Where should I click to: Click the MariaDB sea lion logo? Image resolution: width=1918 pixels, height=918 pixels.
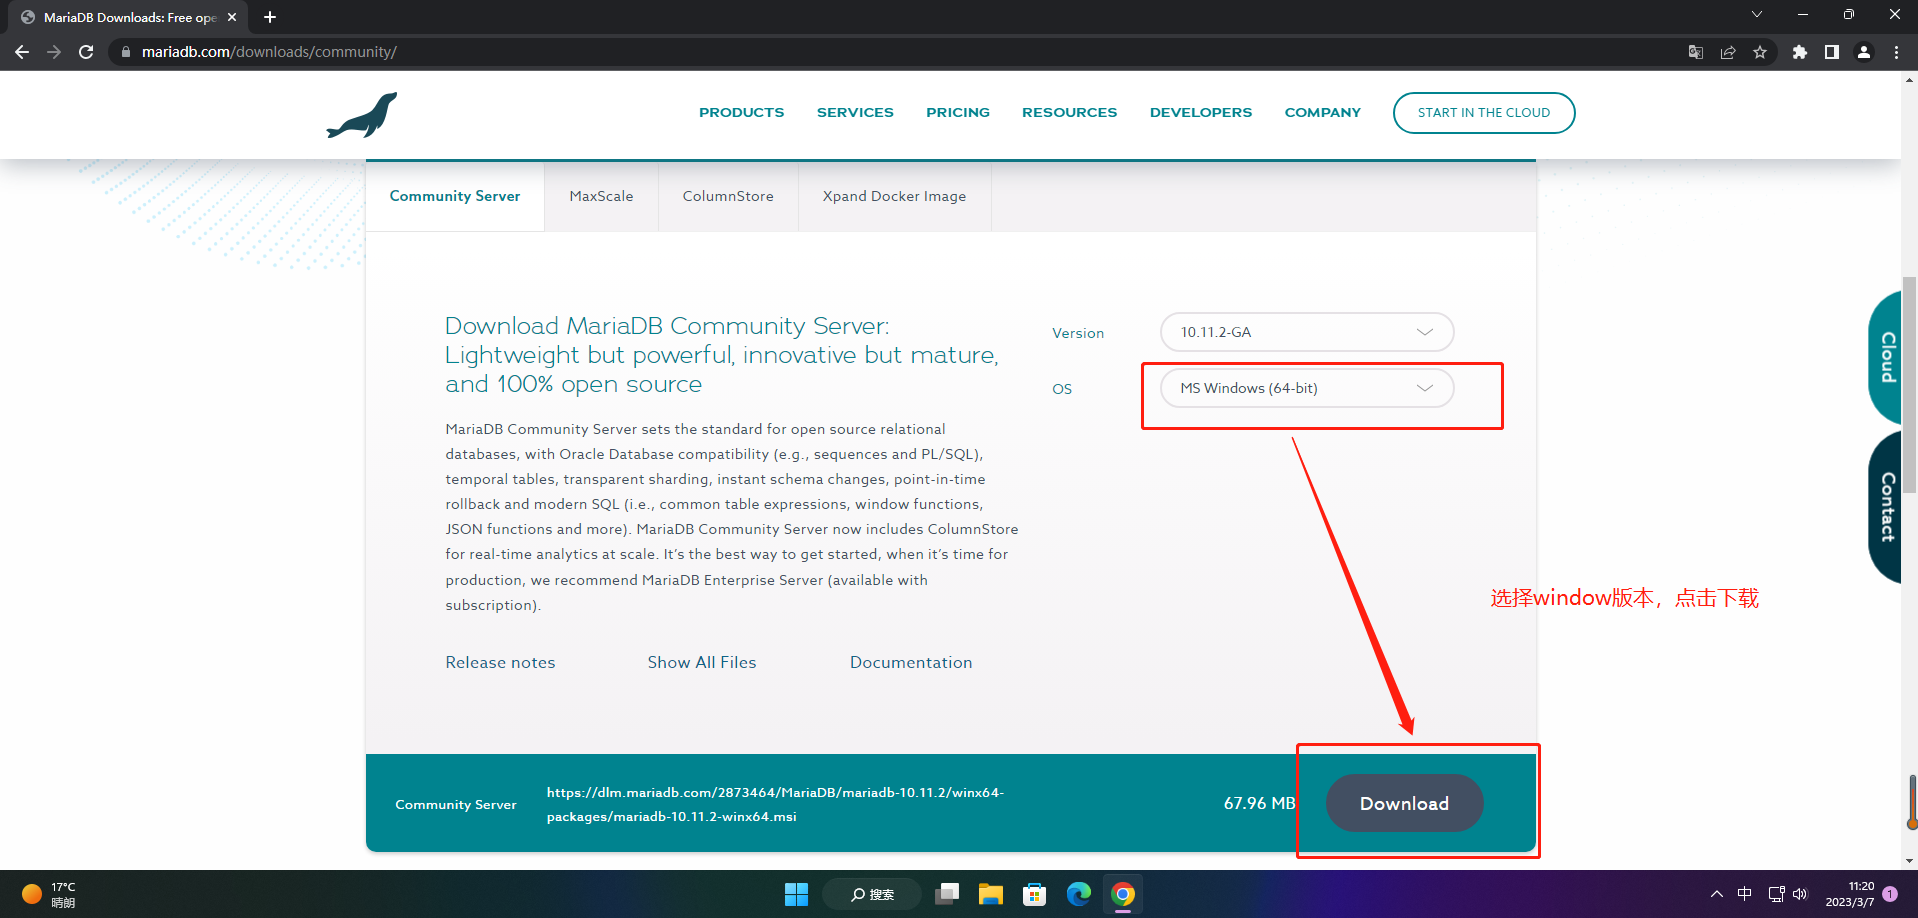click(362, 115)
